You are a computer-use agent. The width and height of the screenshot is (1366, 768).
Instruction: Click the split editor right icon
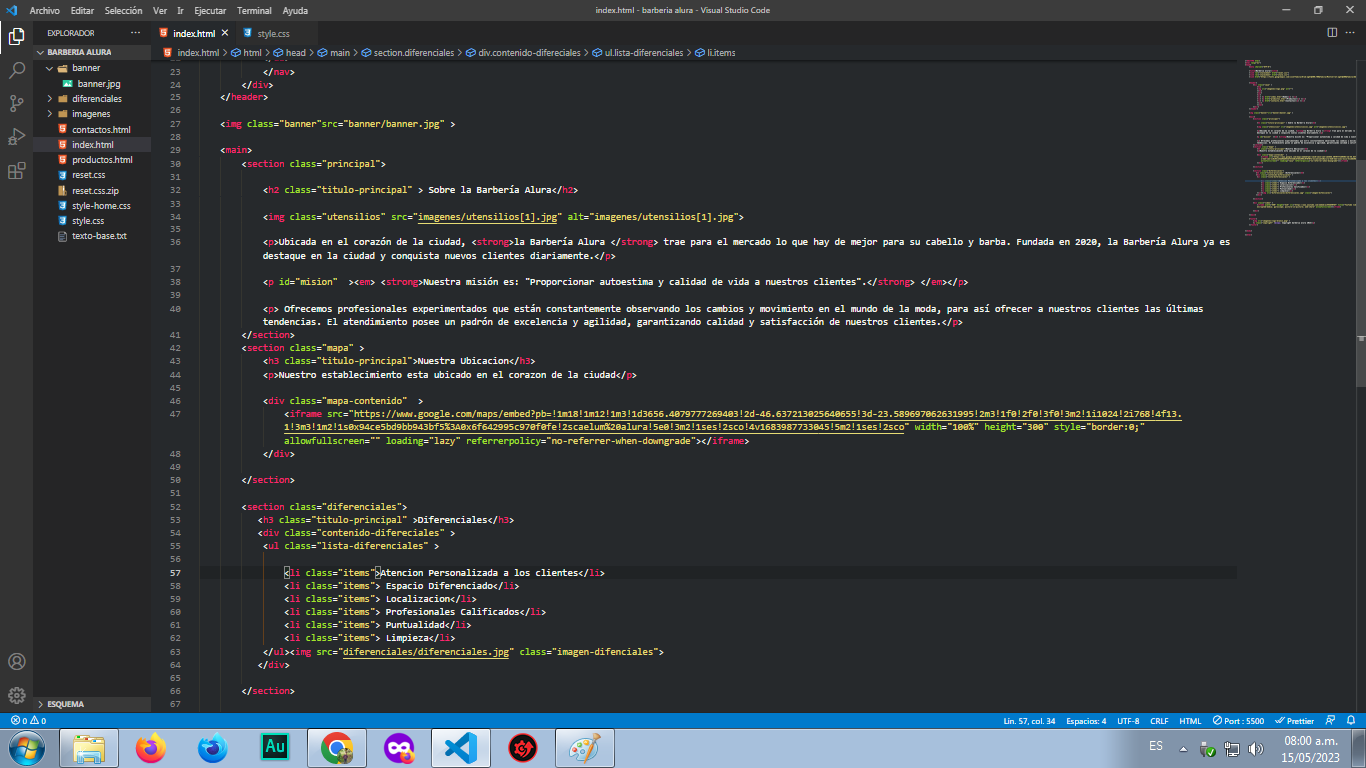[1331, 33]
